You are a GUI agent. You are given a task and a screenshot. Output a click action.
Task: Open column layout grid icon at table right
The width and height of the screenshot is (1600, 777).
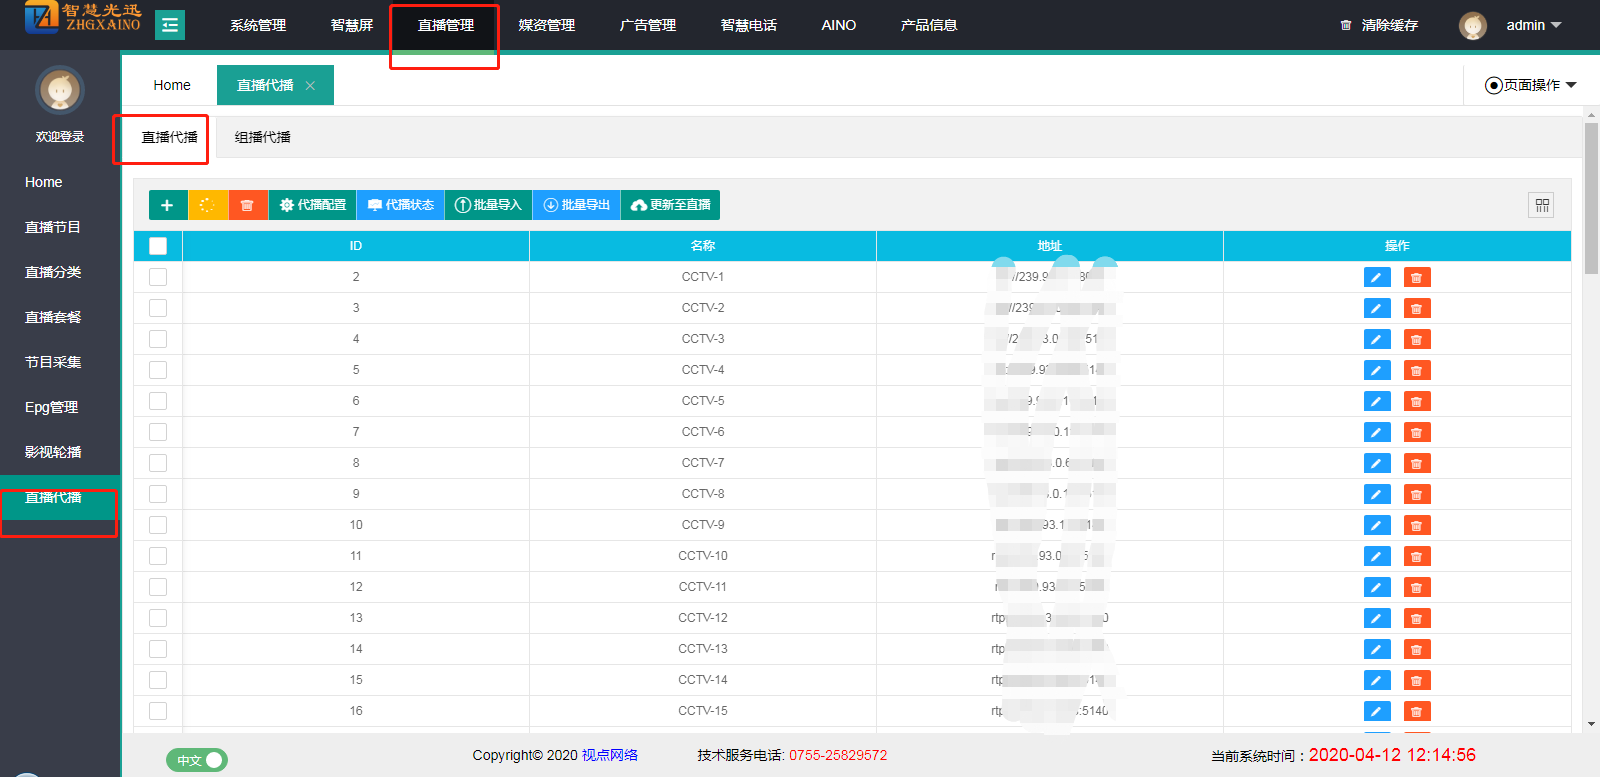click(x=1542, y=205)
